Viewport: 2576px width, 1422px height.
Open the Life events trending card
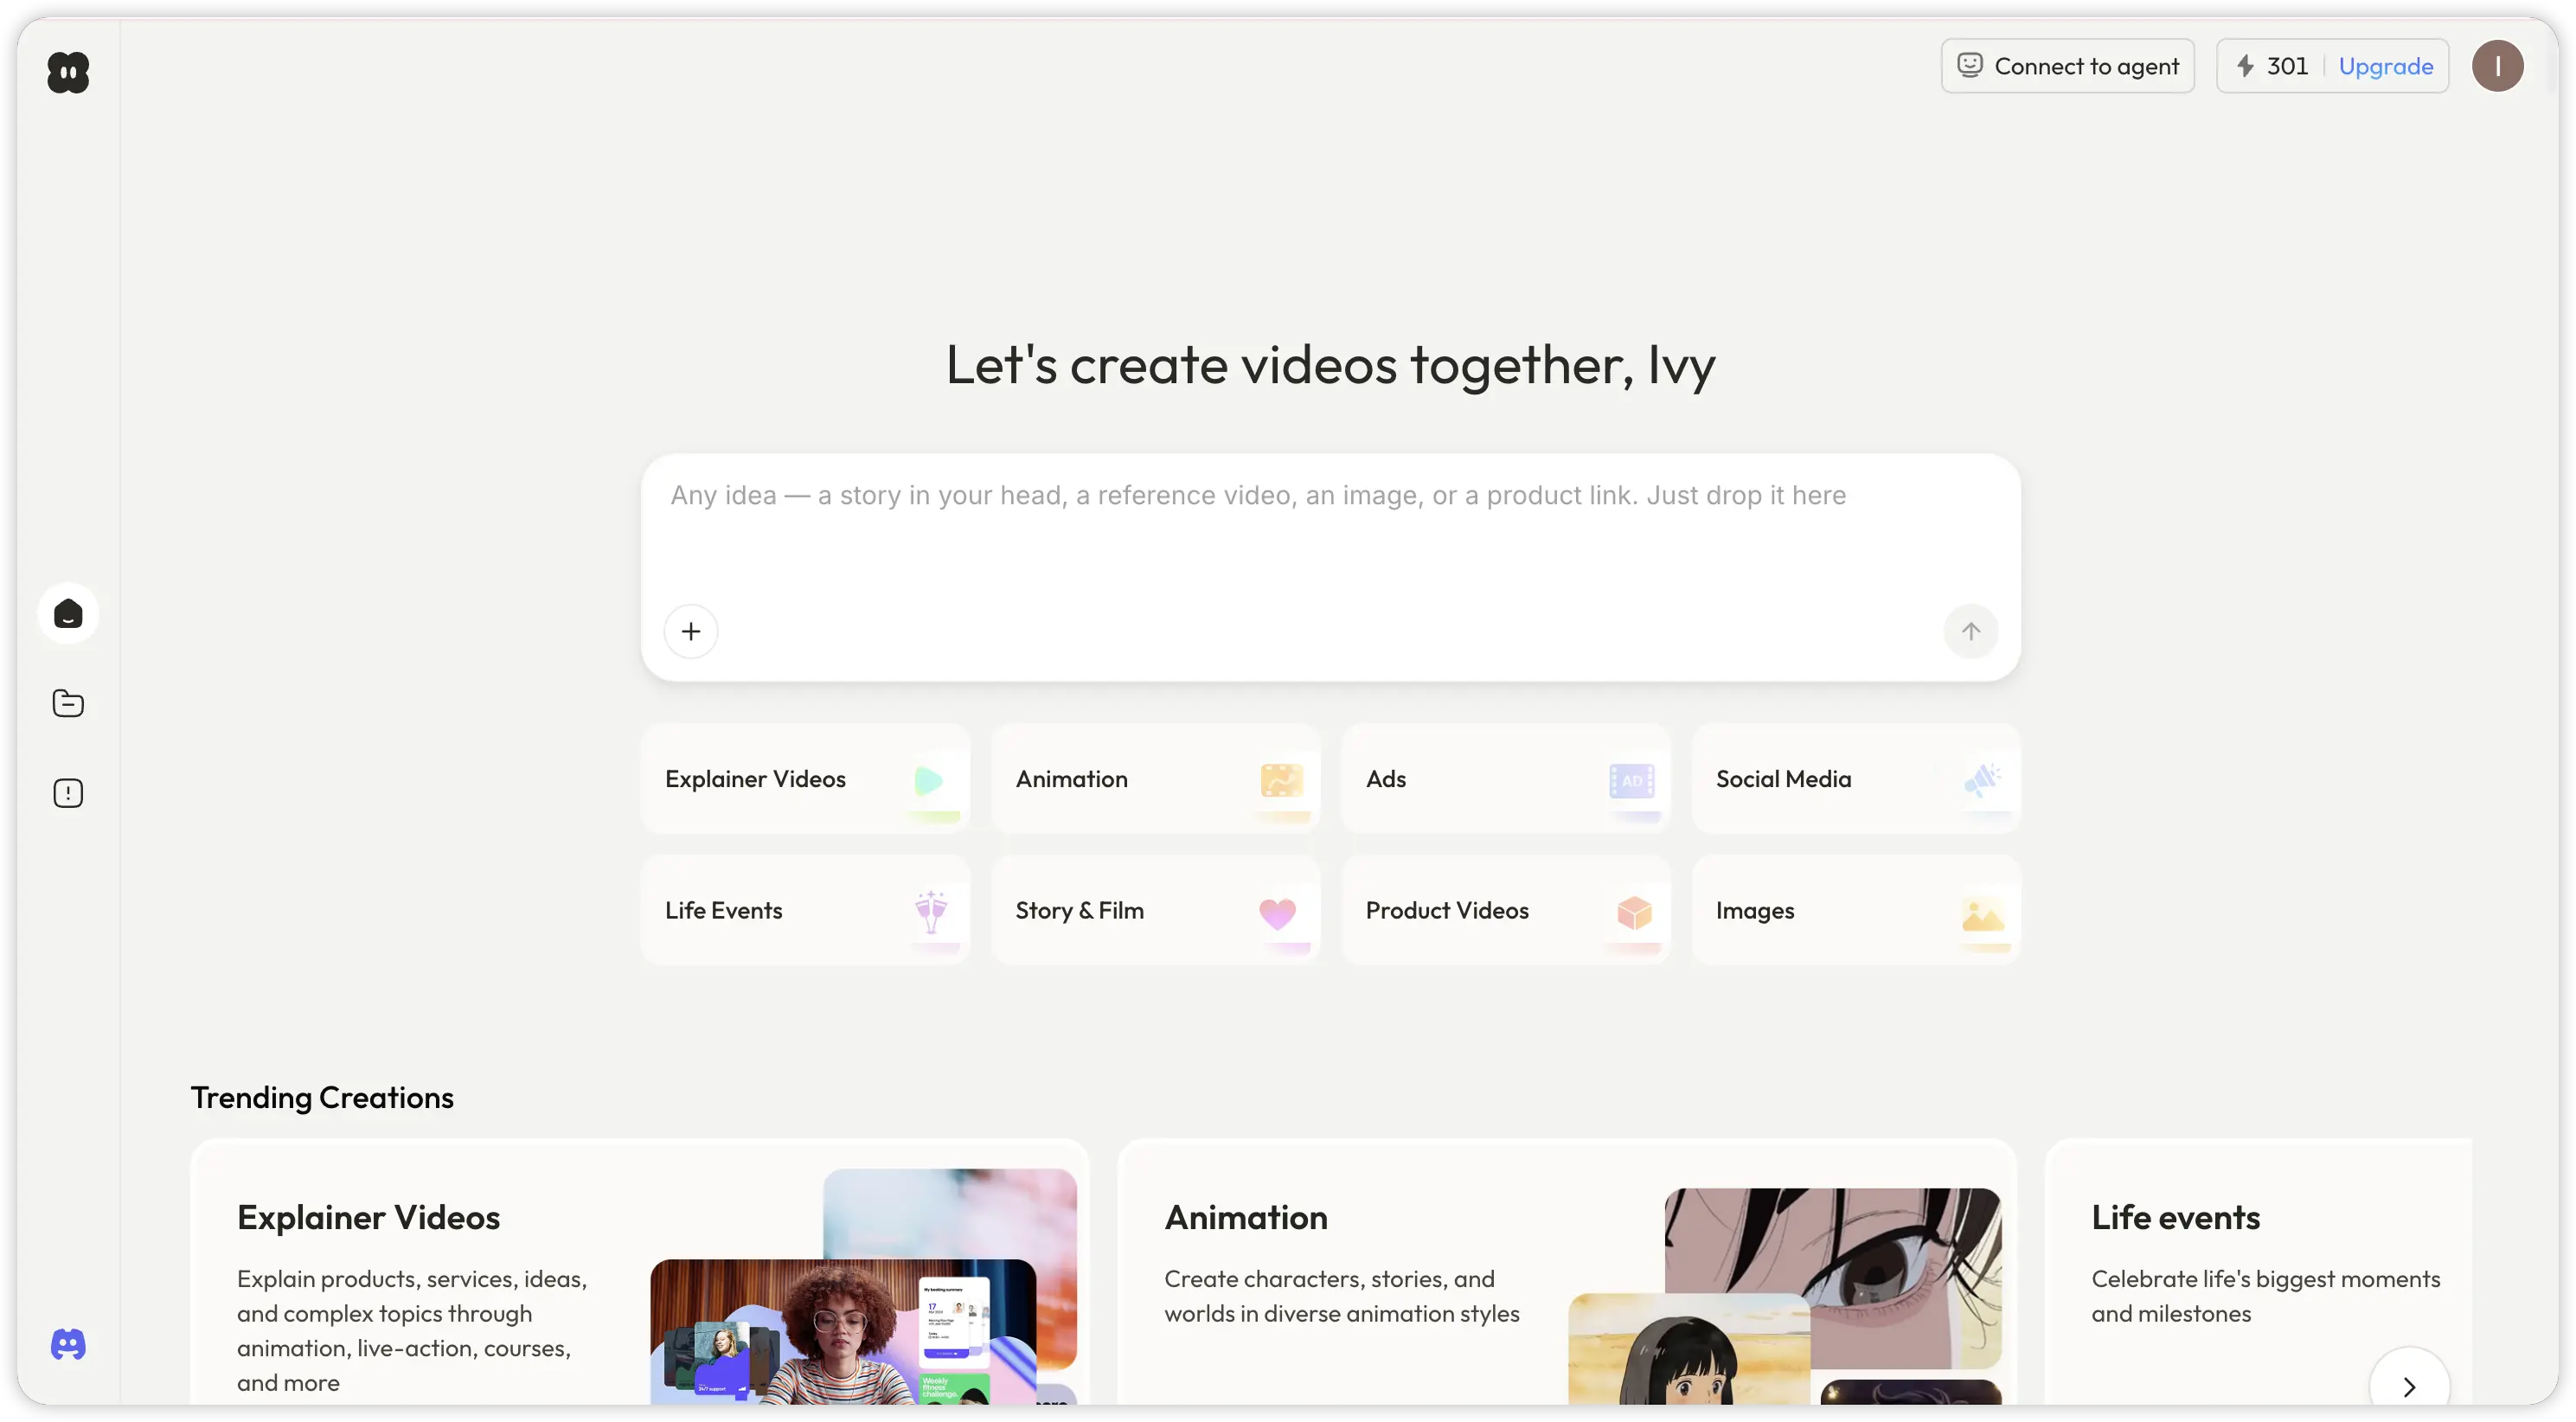click(2258, 1272)
